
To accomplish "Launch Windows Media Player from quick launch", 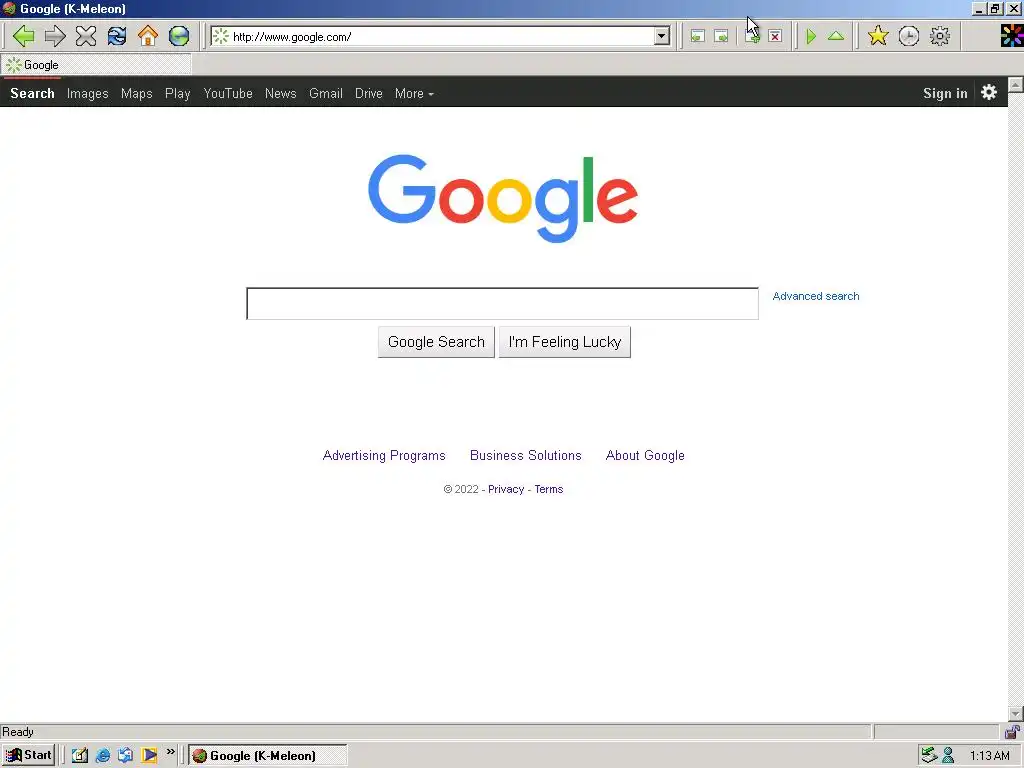I will click(x=149, y=756).
